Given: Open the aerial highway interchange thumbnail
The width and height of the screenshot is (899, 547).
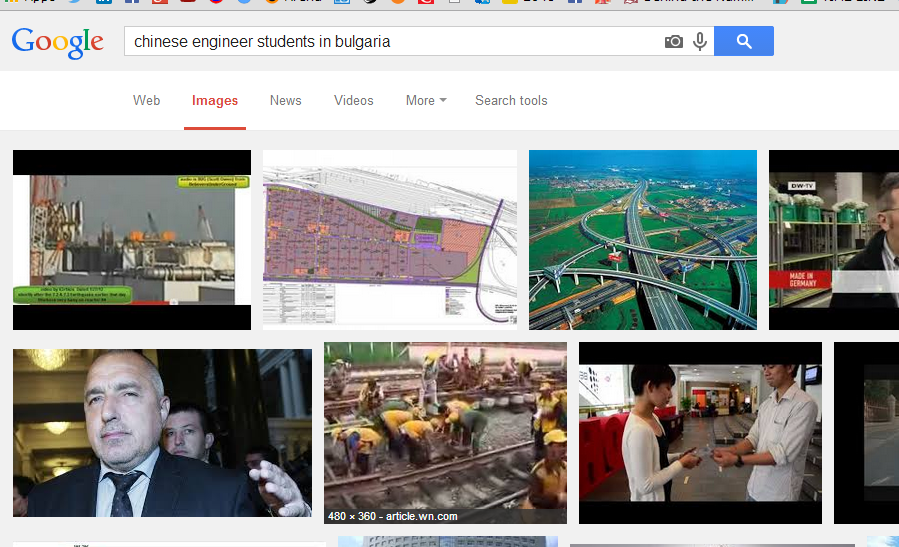Looking at the screenshot, I should point(643,240).
